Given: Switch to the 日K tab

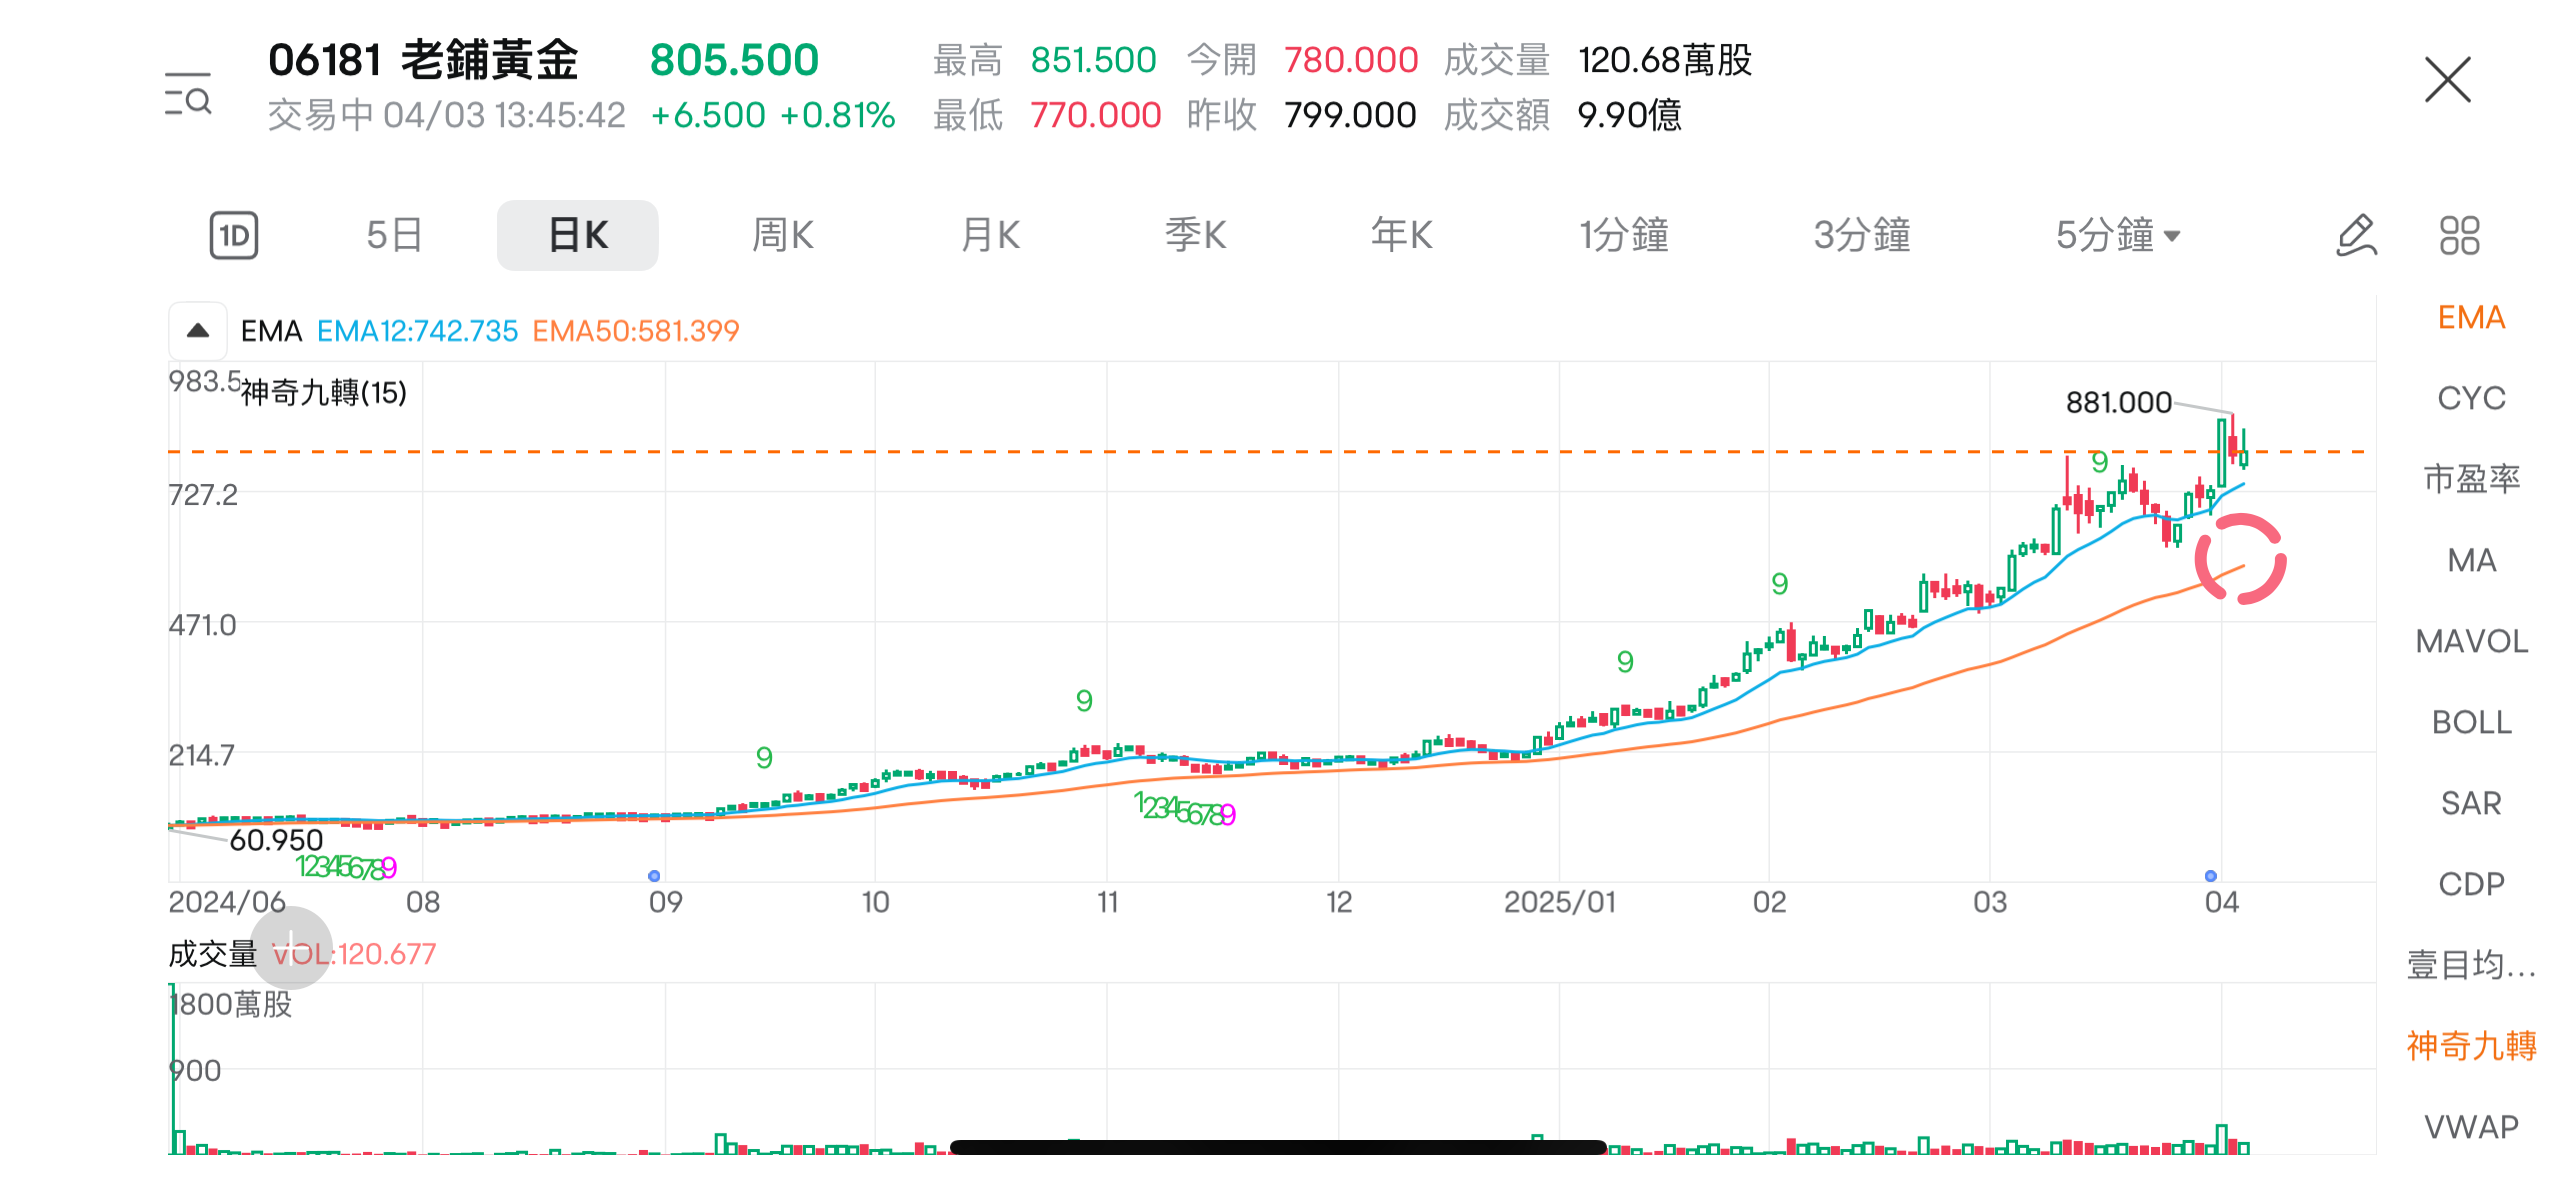Looking at the screenshot, I should pyautogui.click(x=576, y=234).
